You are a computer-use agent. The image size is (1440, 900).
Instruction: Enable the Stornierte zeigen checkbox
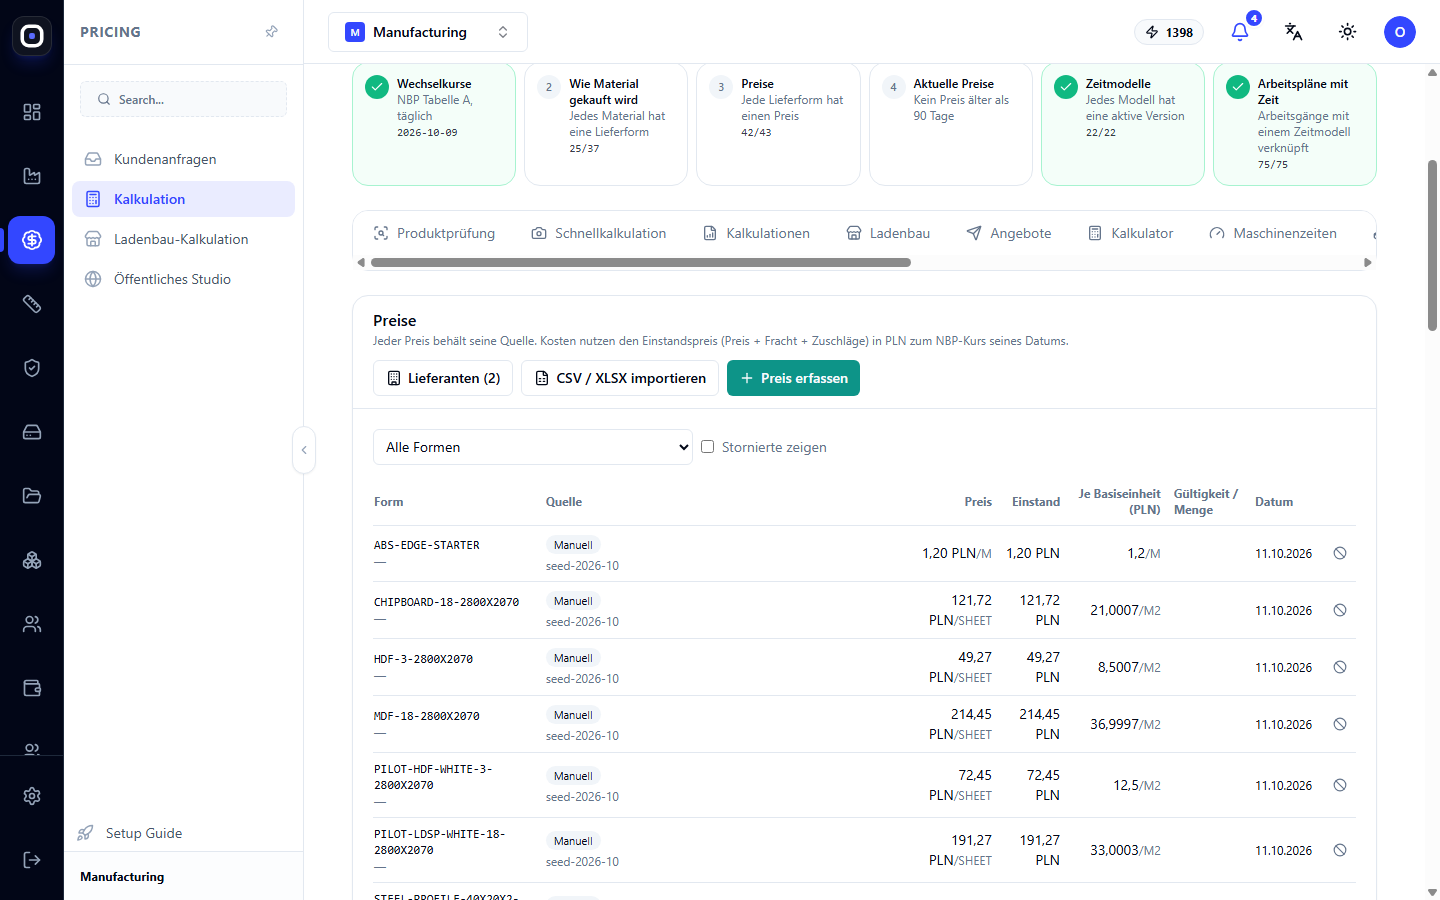click(708, 447)
